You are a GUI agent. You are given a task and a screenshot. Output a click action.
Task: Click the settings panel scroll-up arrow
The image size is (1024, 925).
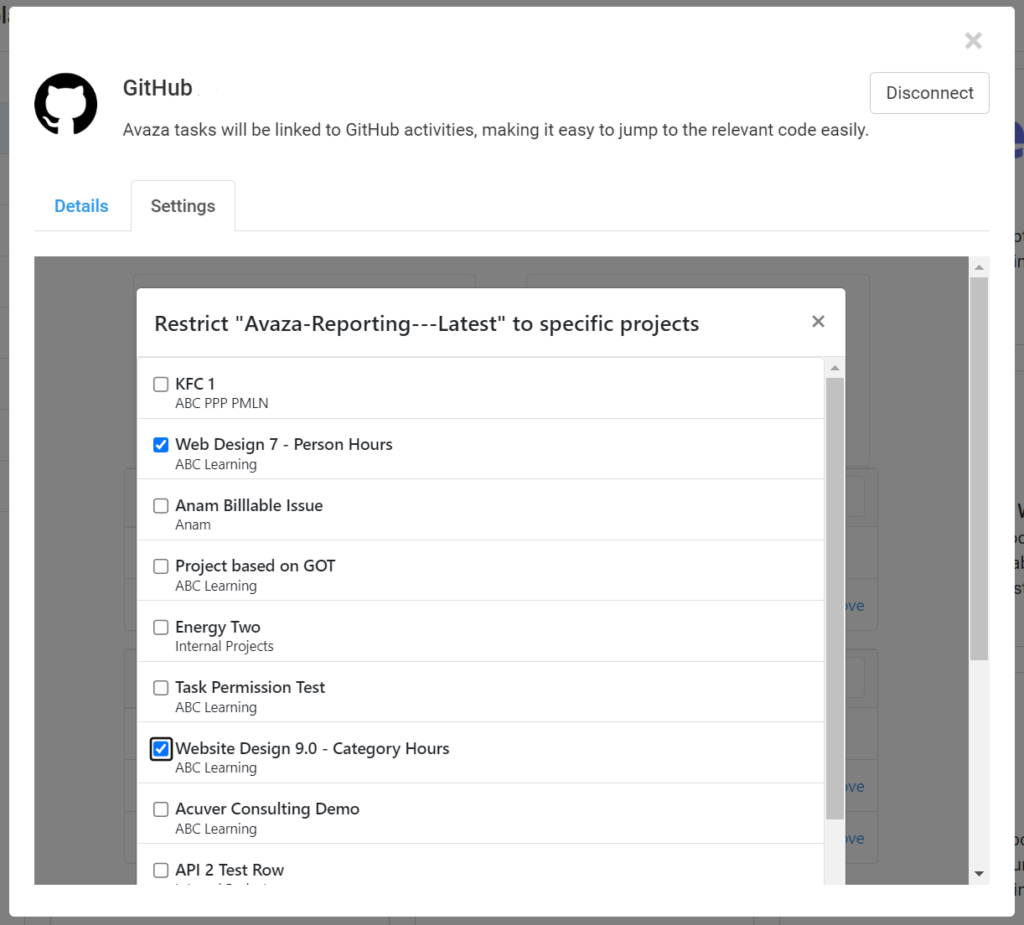tap(979, 267)
